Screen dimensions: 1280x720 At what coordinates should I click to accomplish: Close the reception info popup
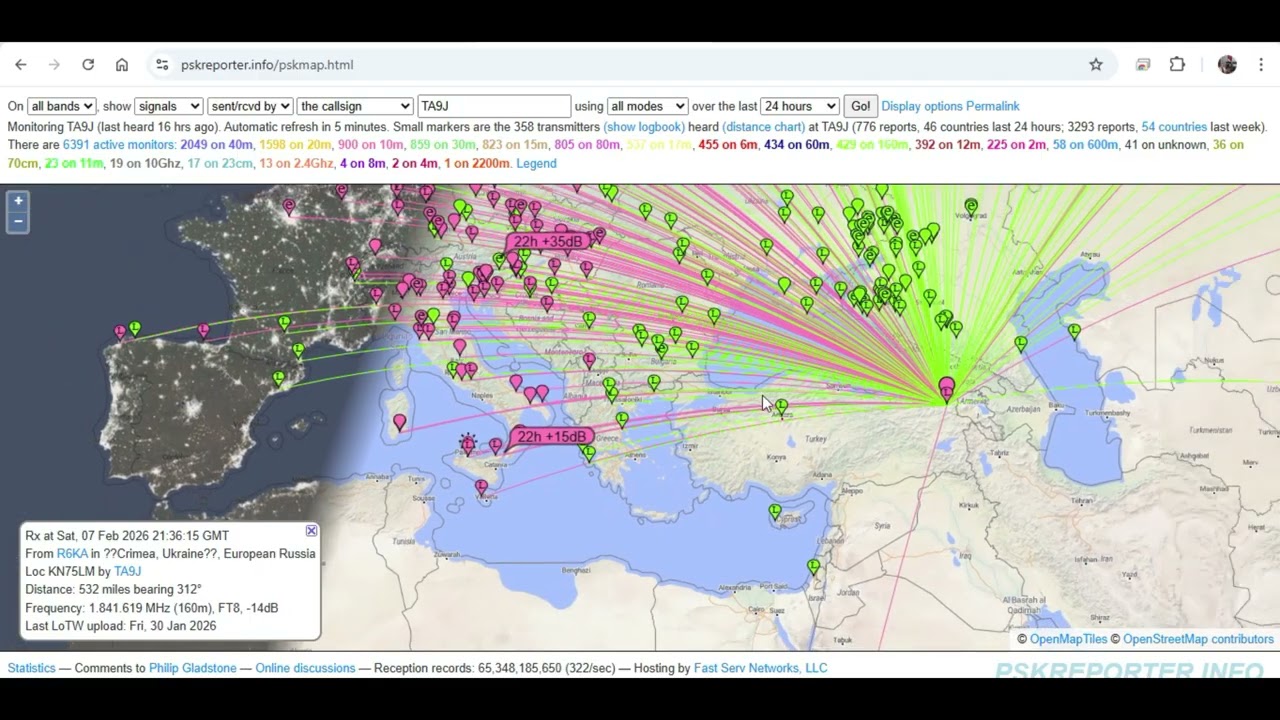coord(311,531)
